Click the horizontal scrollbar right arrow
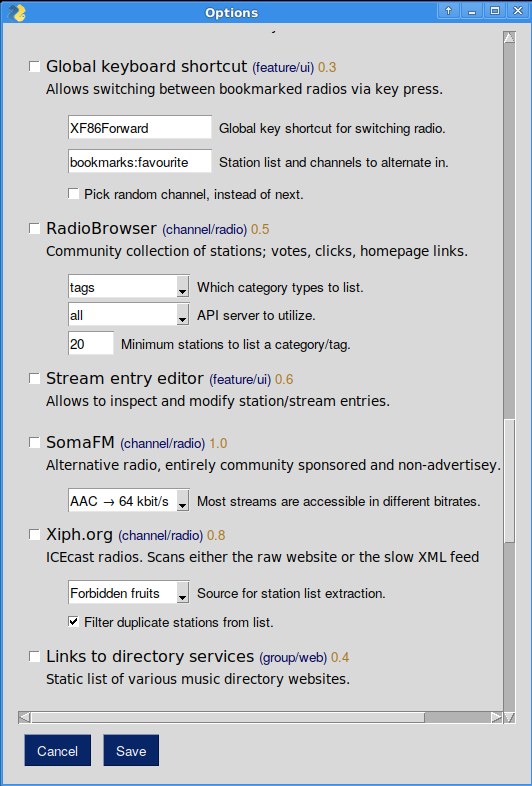 [x=496, y=717]
